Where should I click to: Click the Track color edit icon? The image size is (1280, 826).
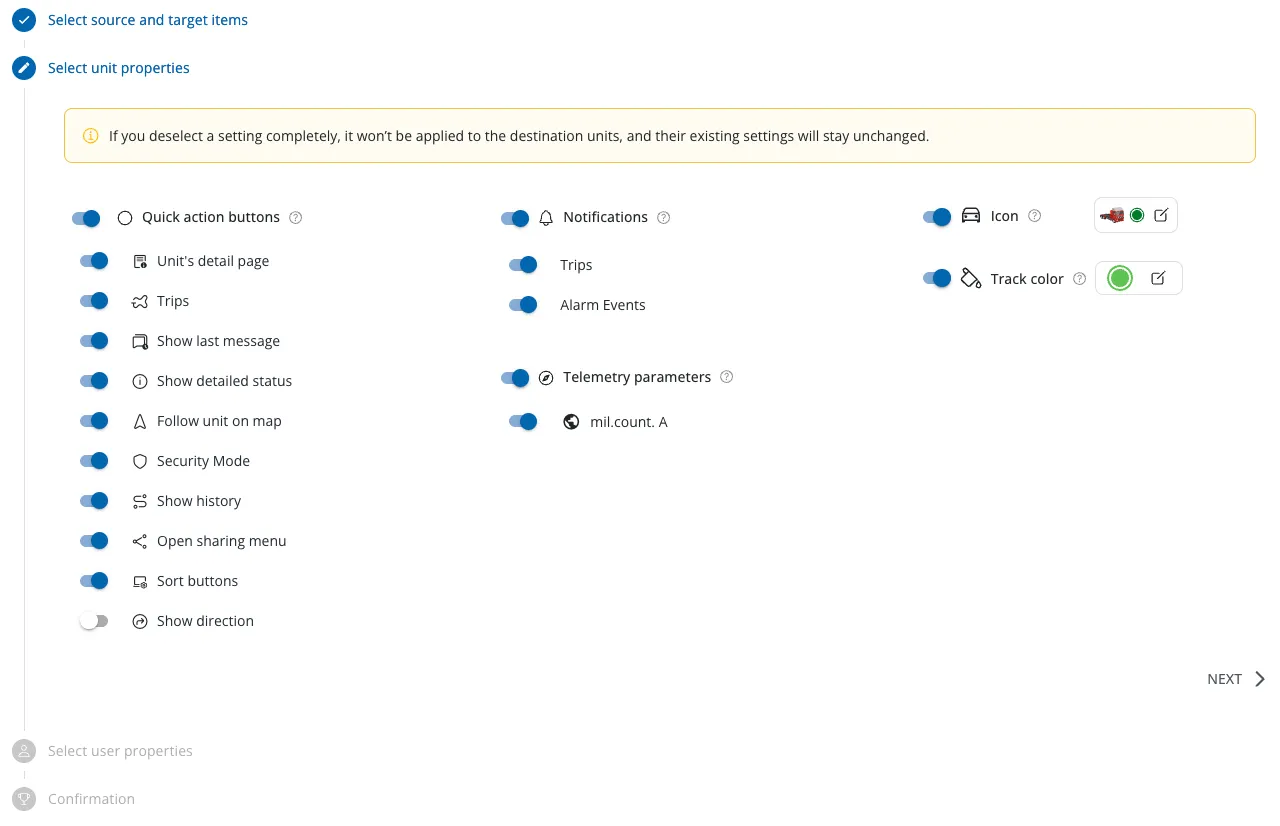pos(1158,279)
